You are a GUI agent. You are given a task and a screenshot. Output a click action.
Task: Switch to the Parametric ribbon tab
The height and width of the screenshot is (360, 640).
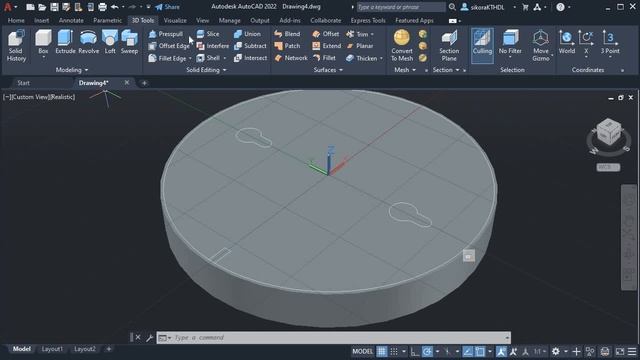pos(107,20)
